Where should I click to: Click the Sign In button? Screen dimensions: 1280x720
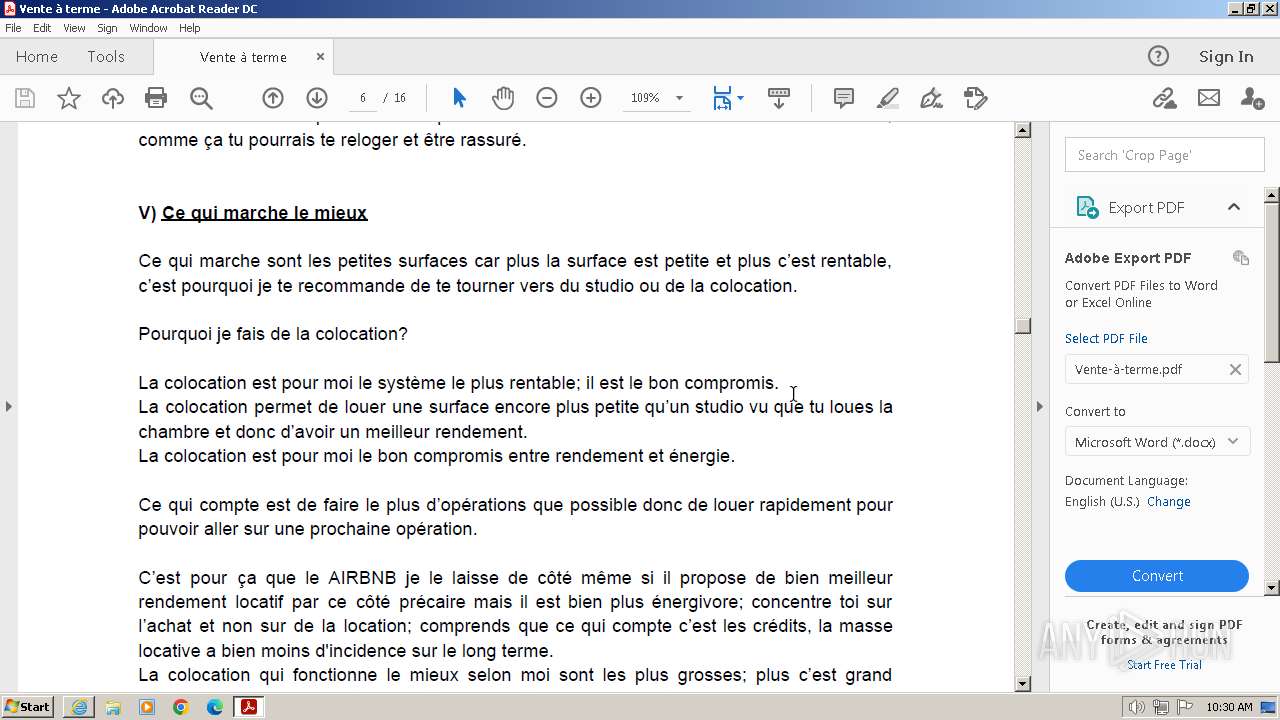click(x=1226, y=57)
